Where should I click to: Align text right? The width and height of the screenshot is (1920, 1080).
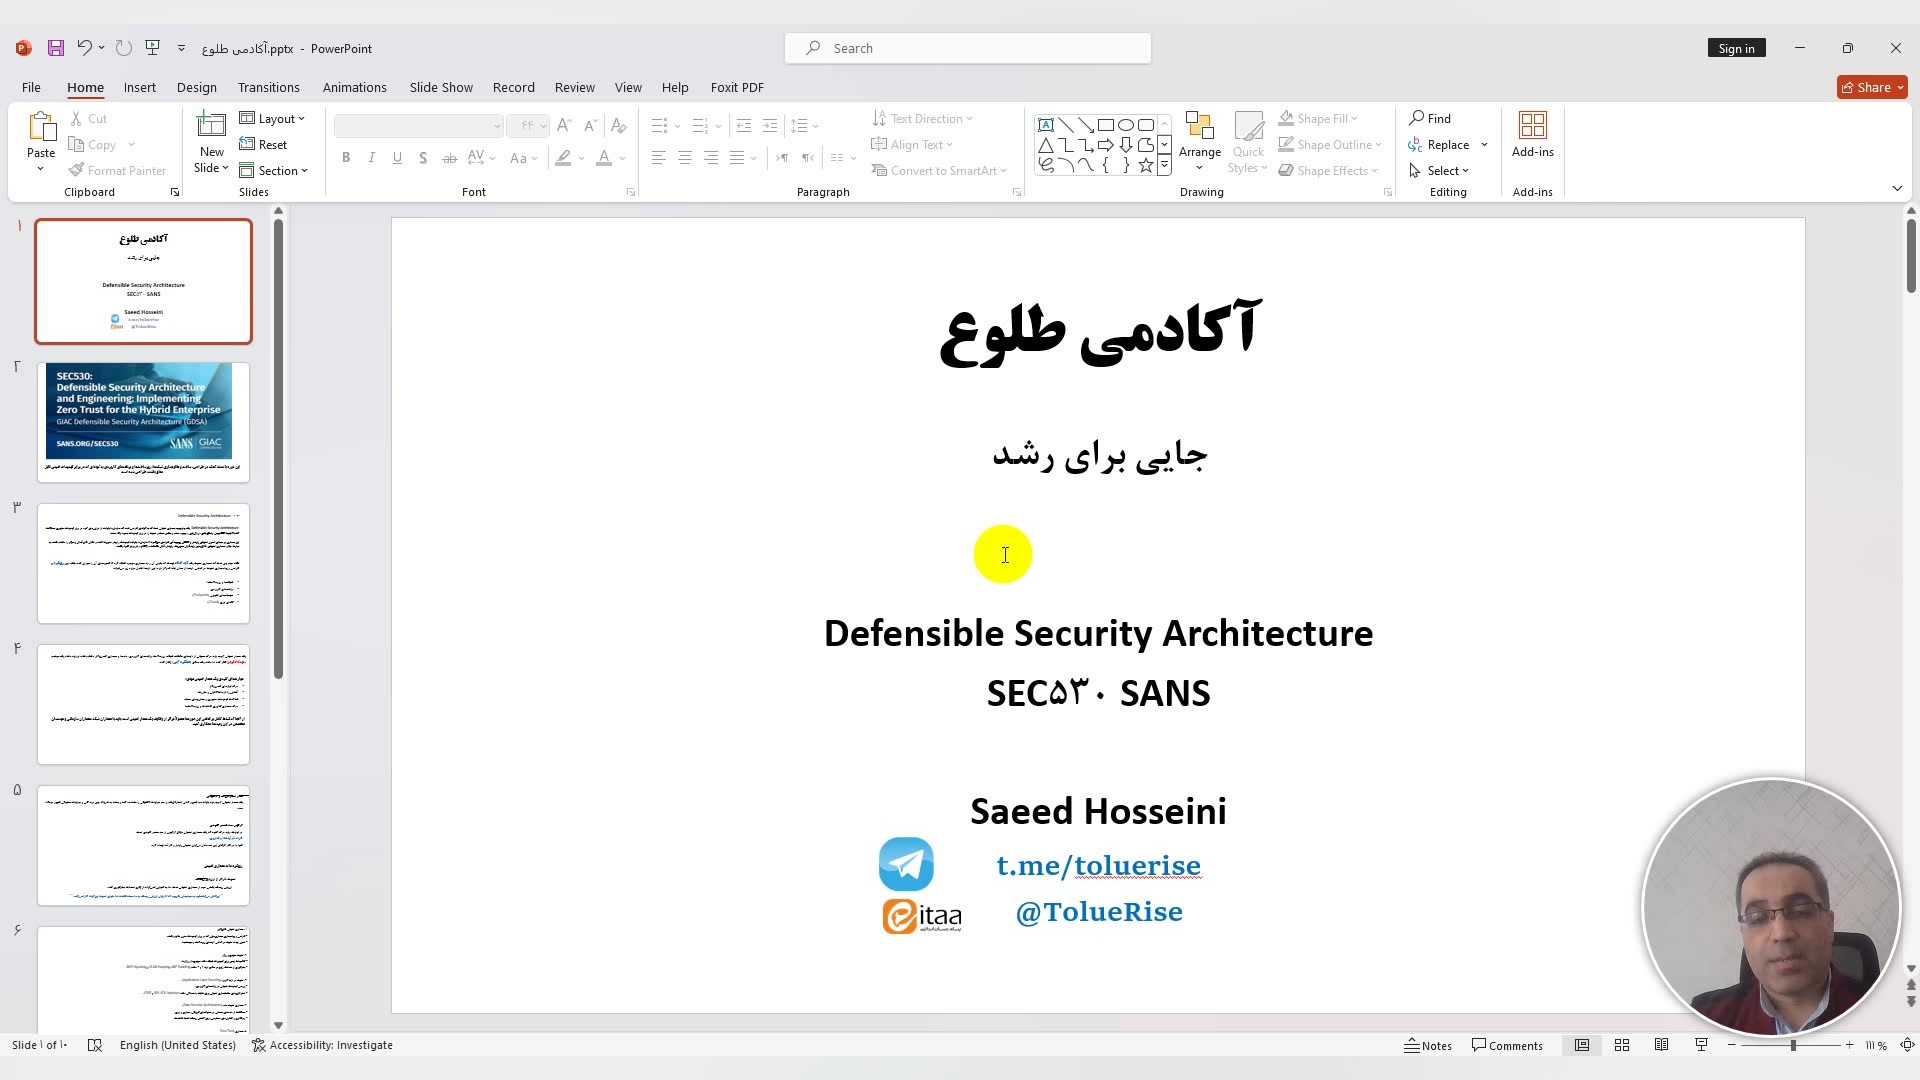point(710,158)
